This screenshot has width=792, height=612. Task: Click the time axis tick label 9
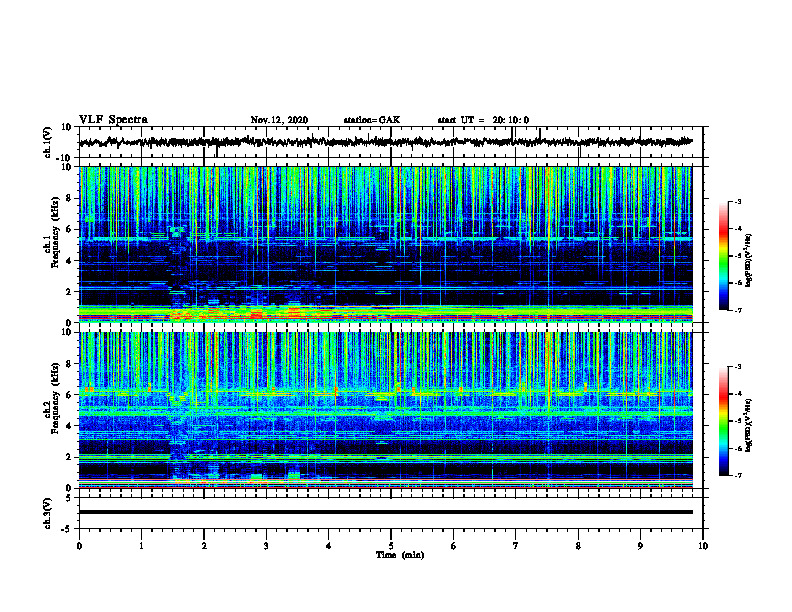[640, 546]
